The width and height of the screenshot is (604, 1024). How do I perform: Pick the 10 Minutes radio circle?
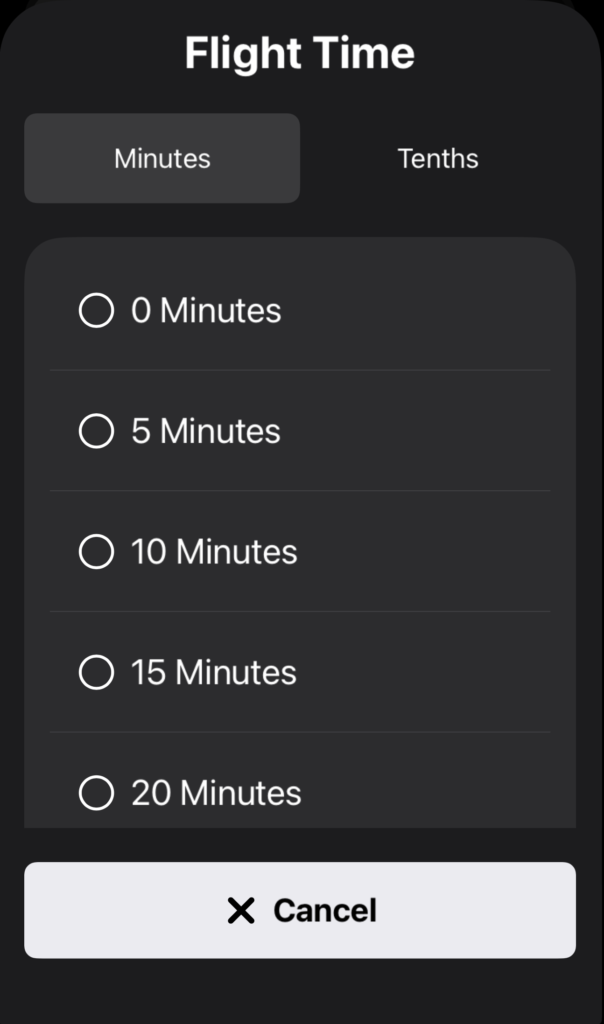(96, 551)
